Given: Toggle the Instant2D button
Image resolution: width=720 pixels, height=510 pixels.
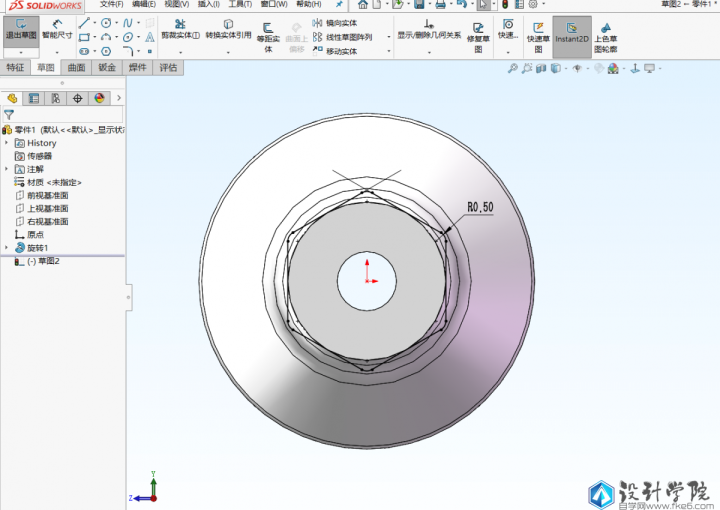Looking at the screenshot, I should [572, 34].
